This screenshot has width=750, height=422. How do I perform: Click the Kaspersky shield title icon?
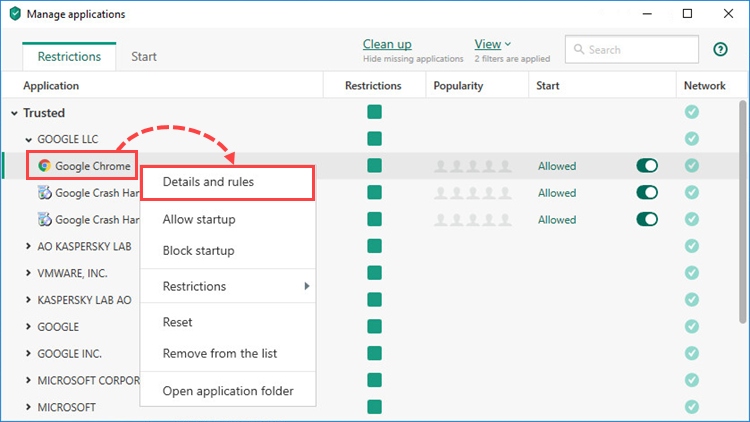15,13
